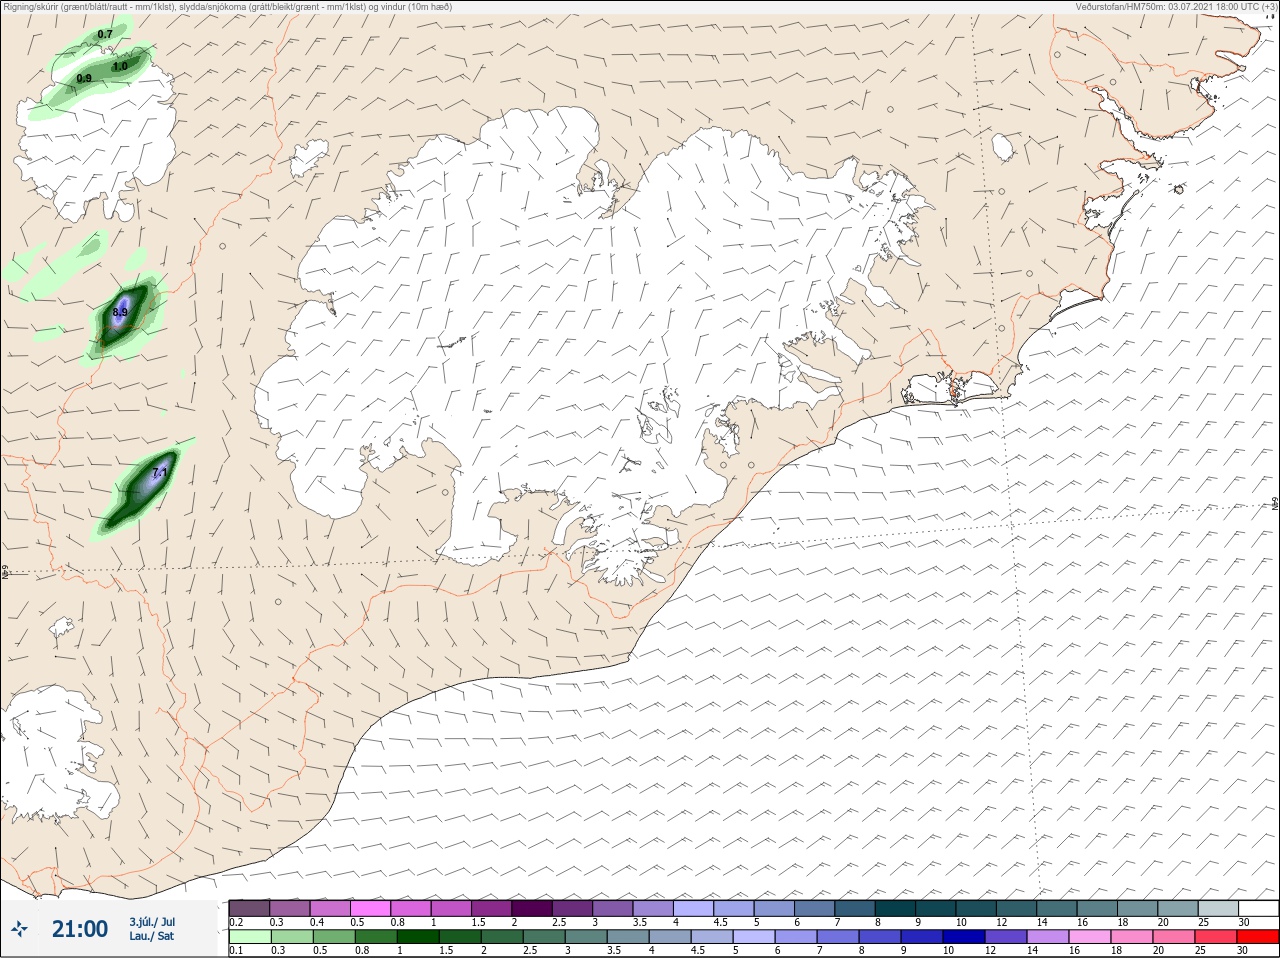
Task: Select the dark teal 8 swatch in upper legend
Action: coord(895,908)
